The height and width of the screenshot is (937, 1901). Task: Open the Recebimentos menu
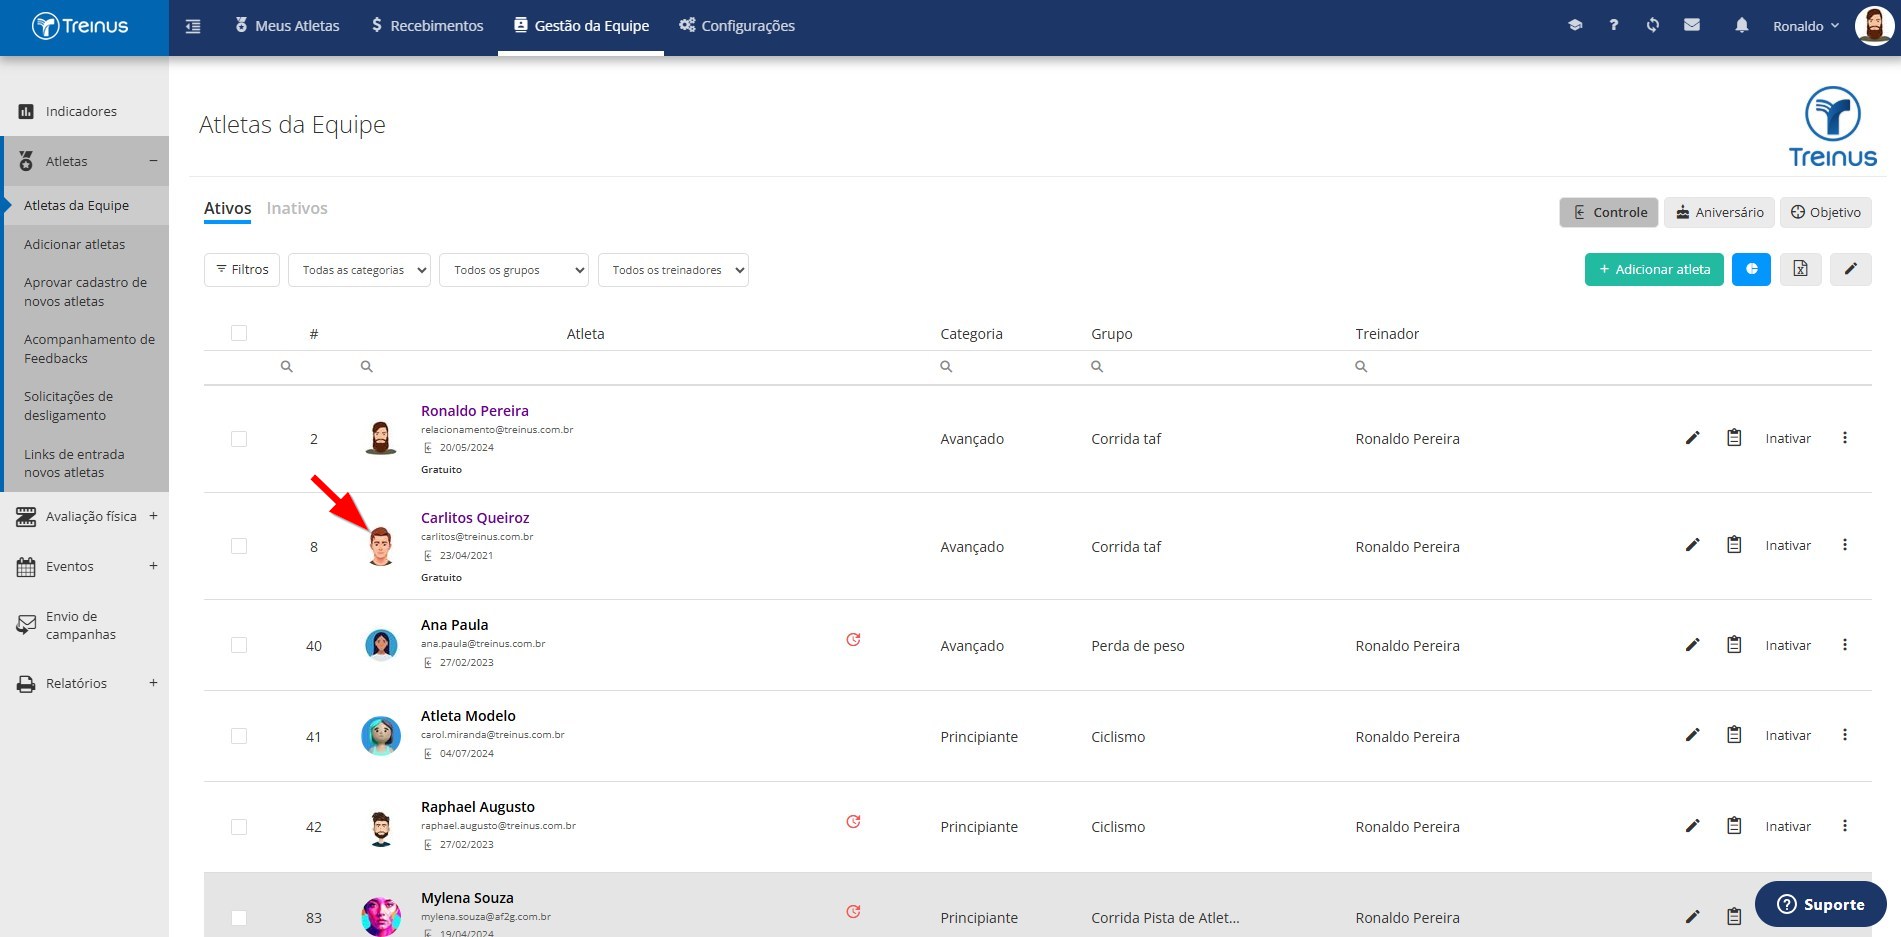(427, 25)
